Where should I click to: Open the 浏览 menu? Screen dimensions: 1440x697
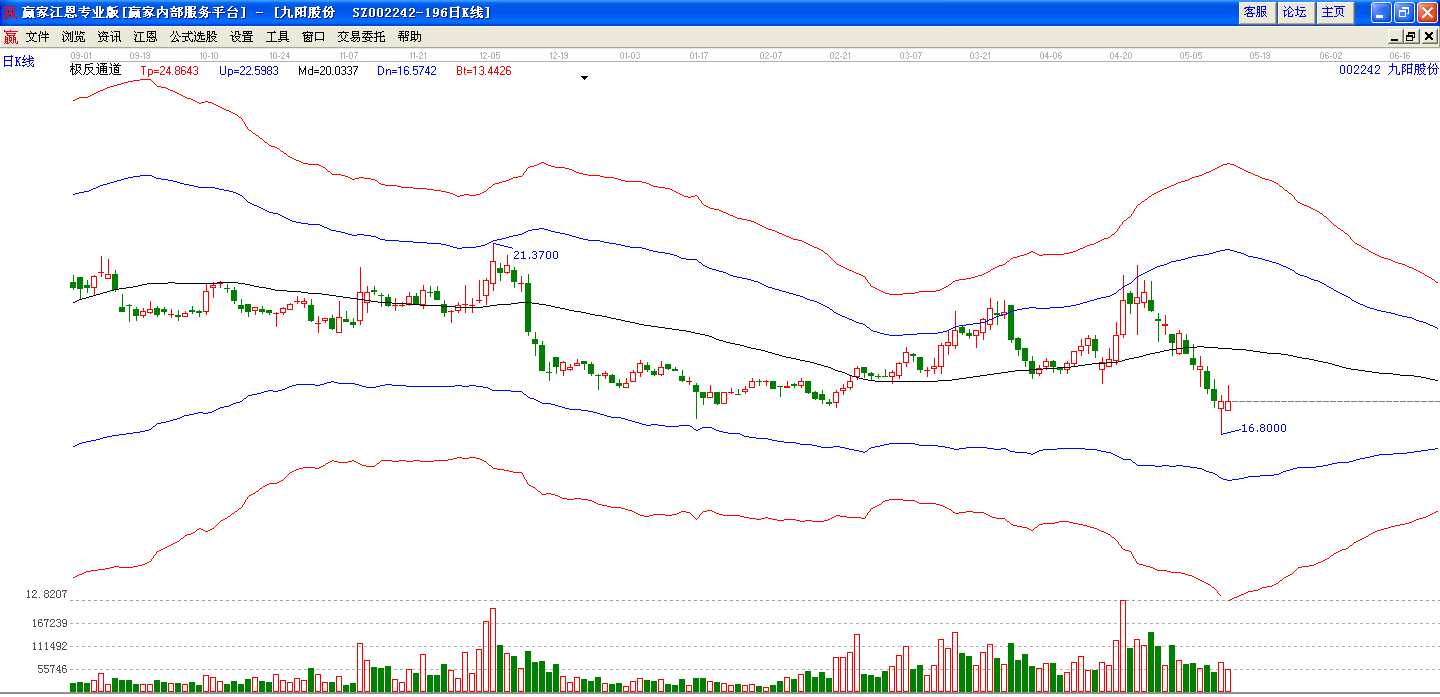(x=74, y=37)
